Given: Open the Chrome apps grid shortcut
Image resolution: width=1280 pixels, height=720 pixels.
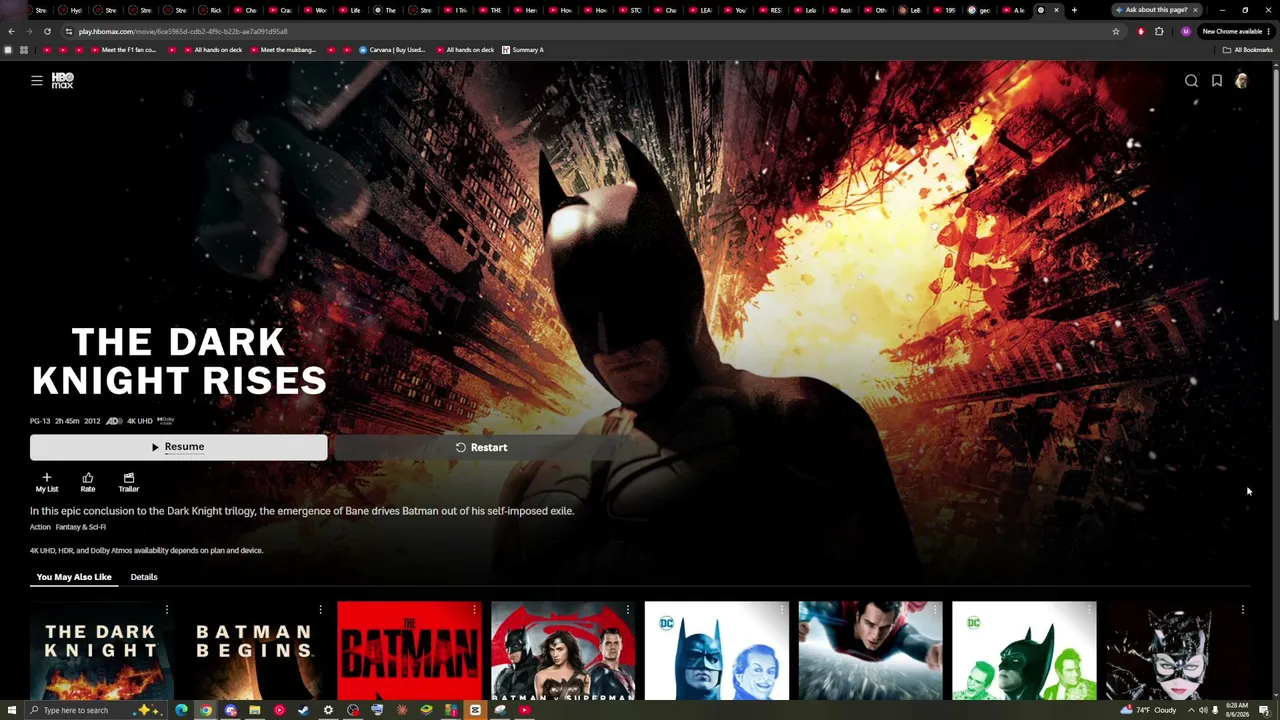Looking at the screenshot, I should (x=24, y=50).
